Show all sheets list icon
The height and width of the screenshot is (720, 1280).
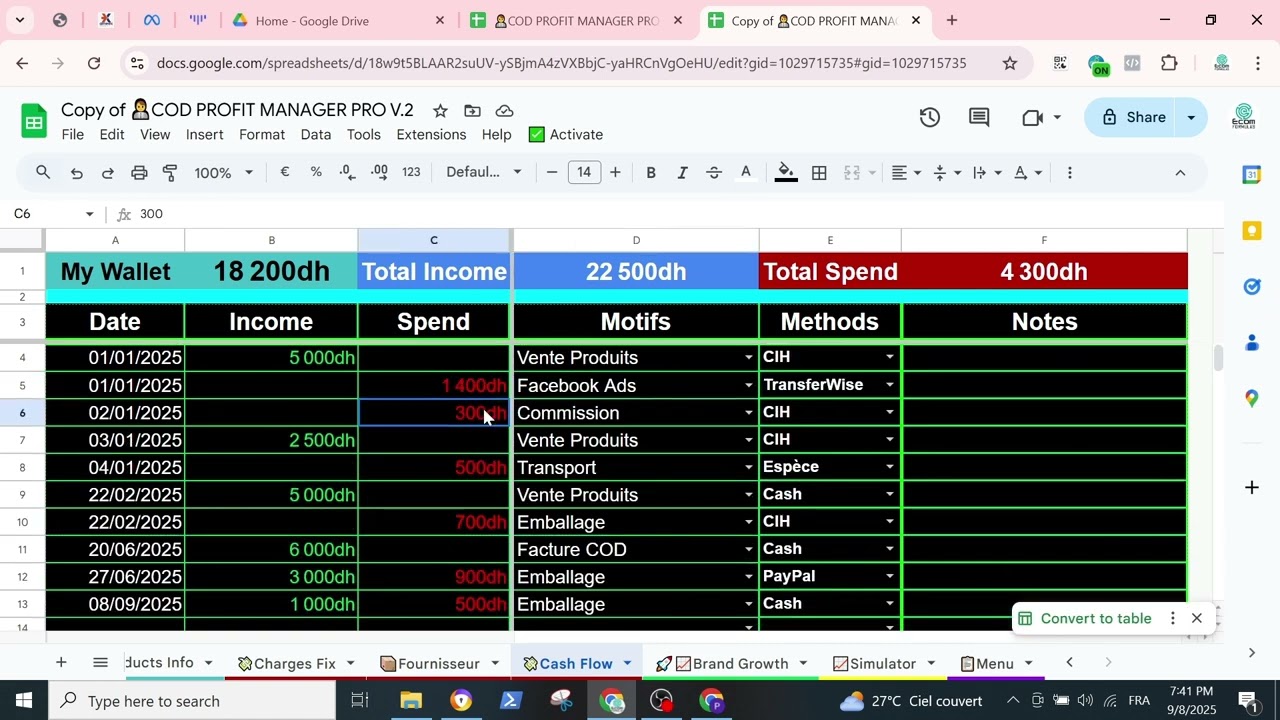point(100,663)
